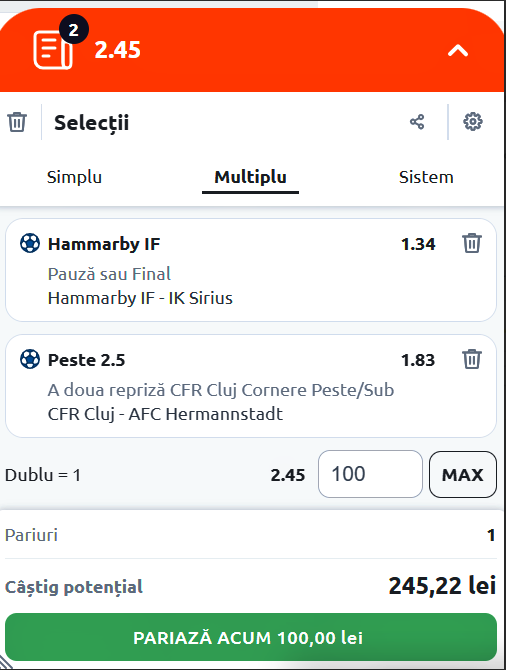
Task: Open the CFR Cluj - AFC Hermannstadt match
Action: click(x=165, y=414)
